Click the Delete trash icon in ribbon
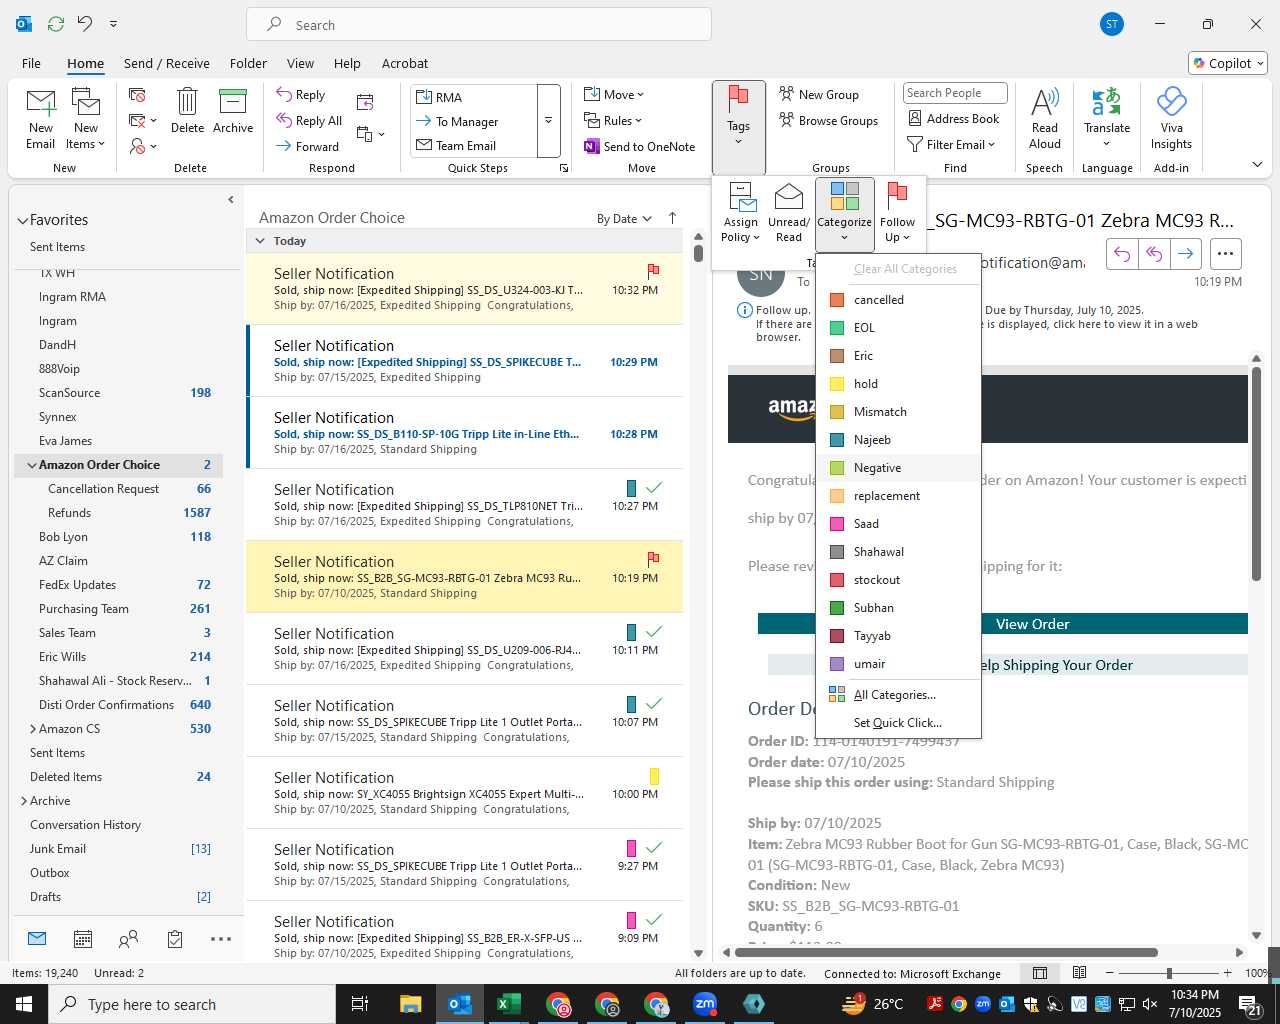This screenshot has width=1280, height=1024. pos(187,101)
